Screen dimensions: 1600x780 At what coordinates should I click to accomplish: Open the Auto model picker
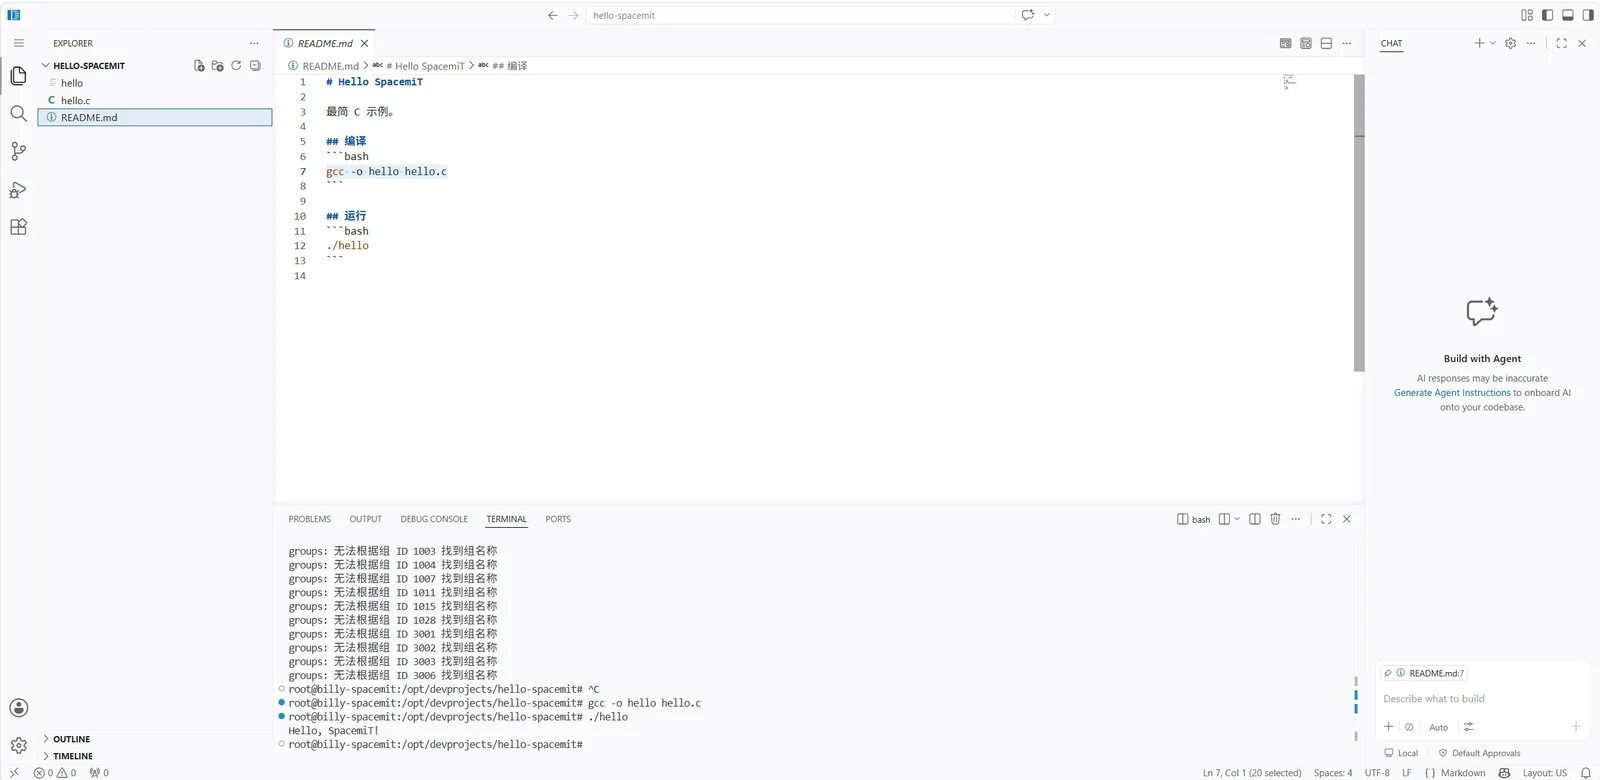[x=1438, y=727]
